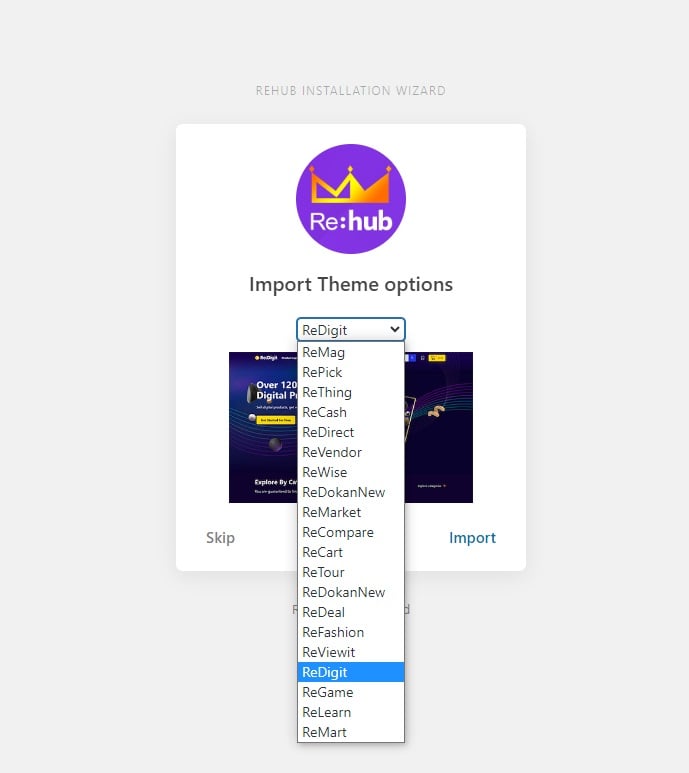Click the Re:hub crown logo
The height and width of the screenshot is (773, 689).
click(350, 199)
